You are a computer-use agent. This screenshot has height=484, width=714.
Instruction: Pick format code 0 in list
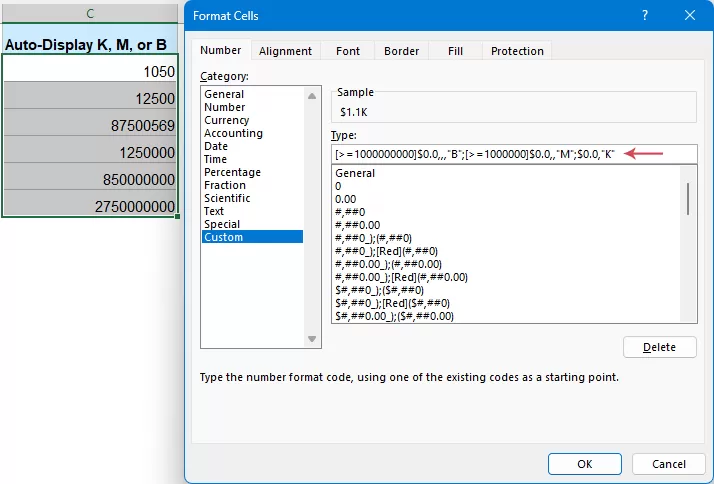(506, 186)
